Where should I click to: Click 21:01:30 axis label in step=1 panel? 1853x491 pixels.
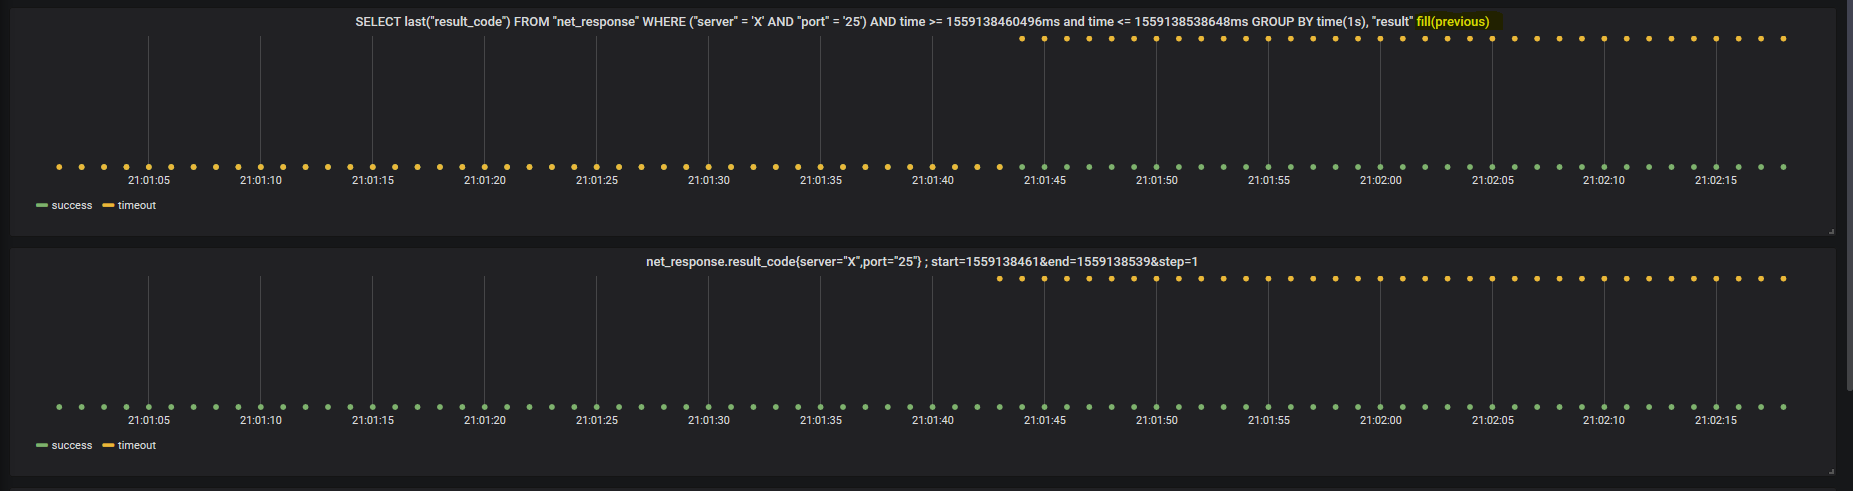tap(709, 421)
